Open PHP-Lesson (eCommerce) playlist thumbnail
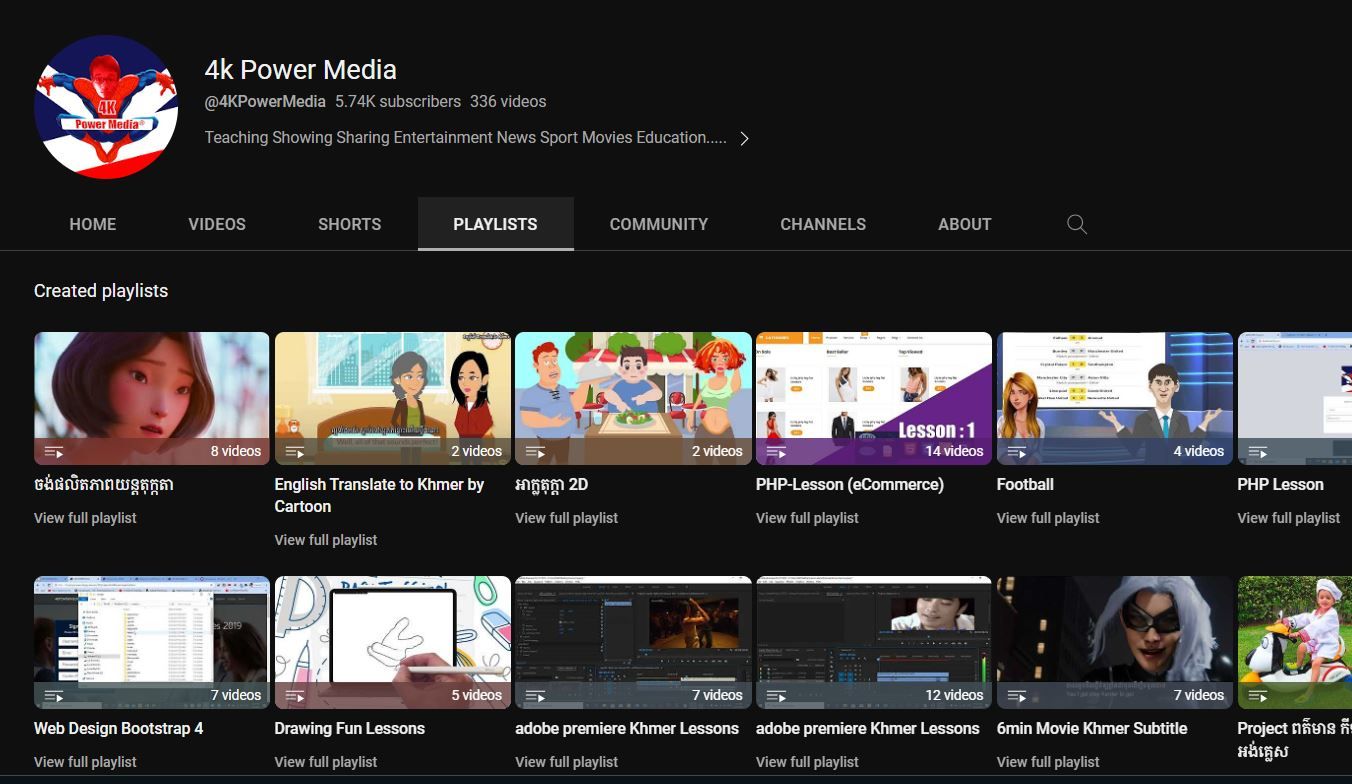 tap(874, 399)
